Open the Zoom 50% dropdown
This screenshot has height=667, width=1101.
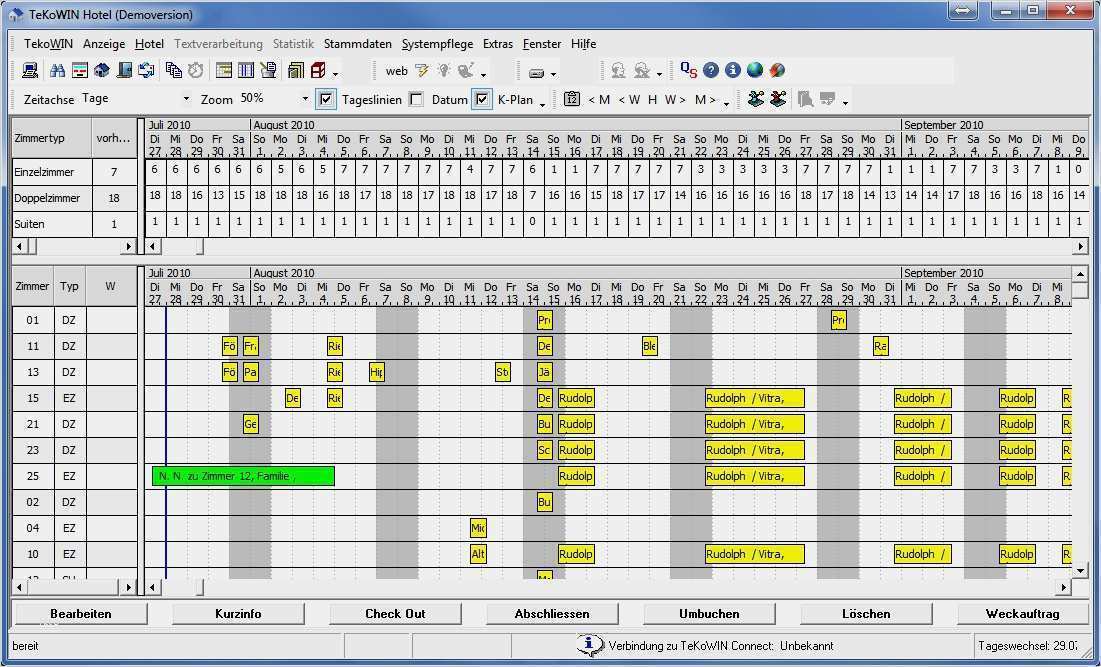click(x=305, y=99)
